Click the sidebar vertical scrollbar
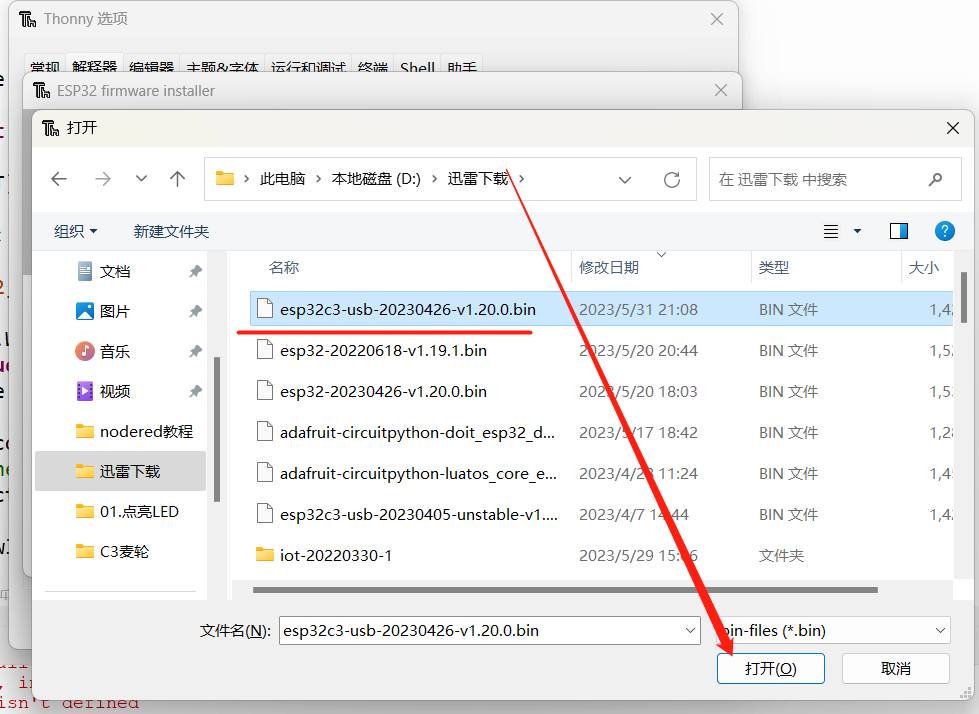 [x=217, y=429]
